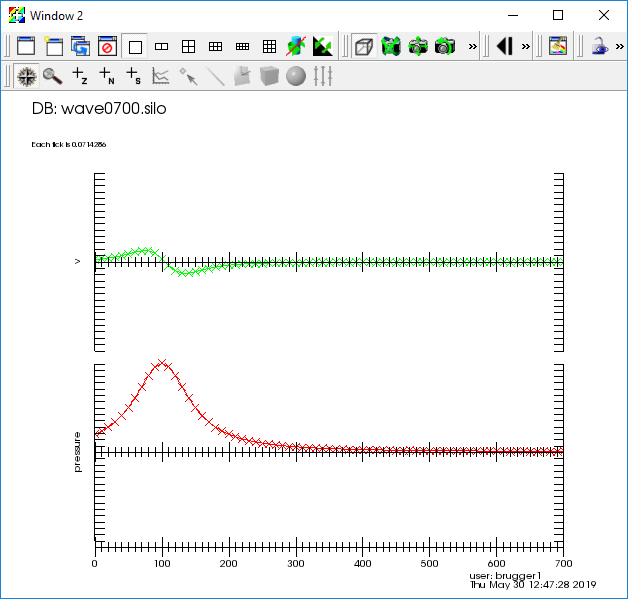Clone the current window
Image resolution: width=628 pixels, height=599 pixels.
(x=80, y=46)
